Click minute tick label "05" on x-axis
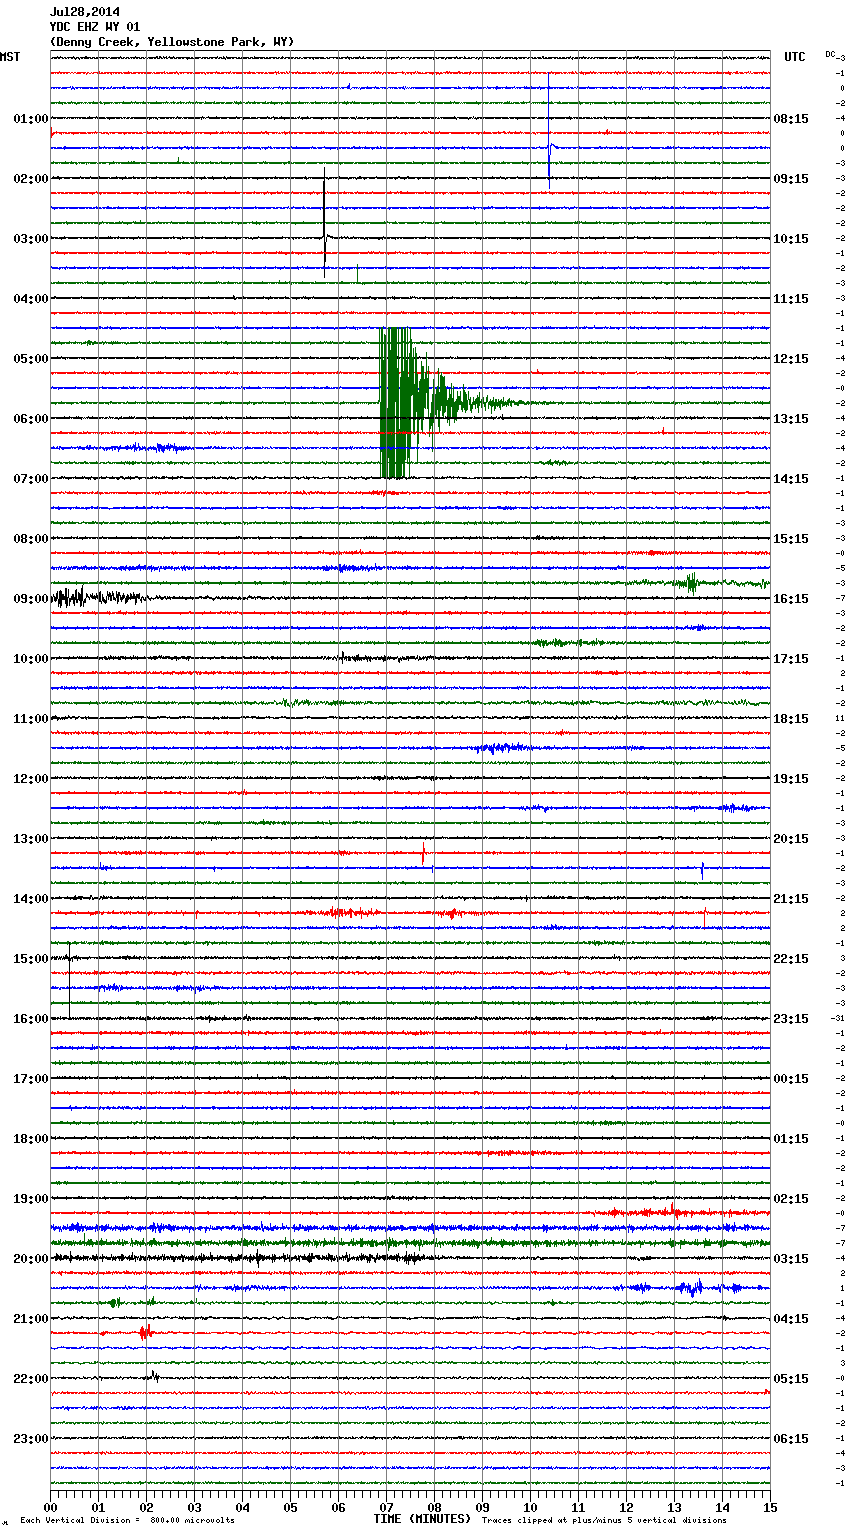 coord(291,1507)
